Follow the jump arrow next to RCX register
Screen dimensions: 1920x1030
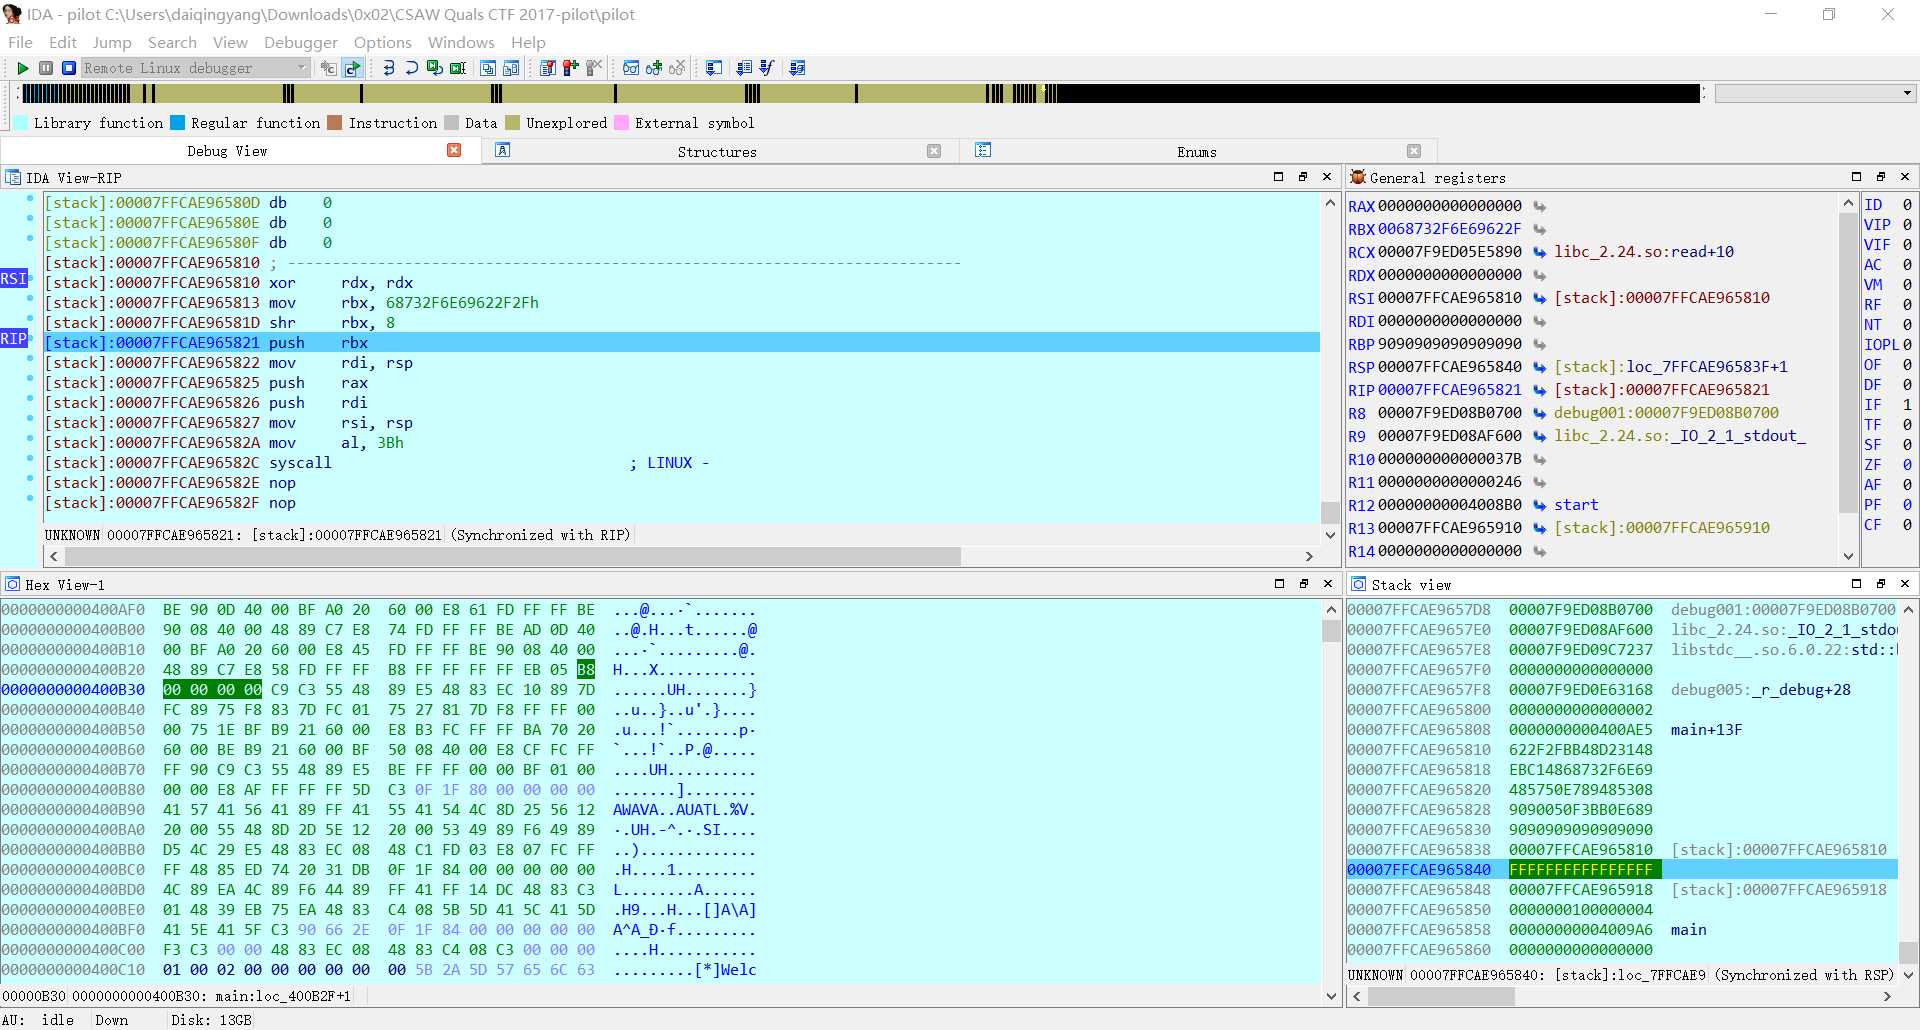click(1540, 252)
